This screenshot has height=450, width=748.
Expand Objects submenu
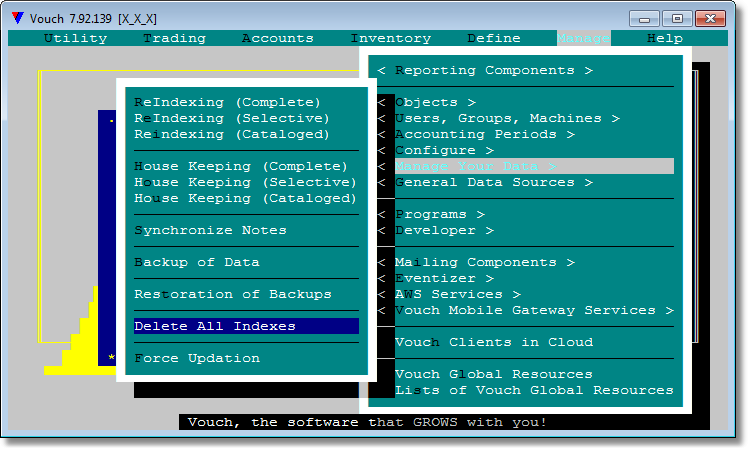coord(426,103)
